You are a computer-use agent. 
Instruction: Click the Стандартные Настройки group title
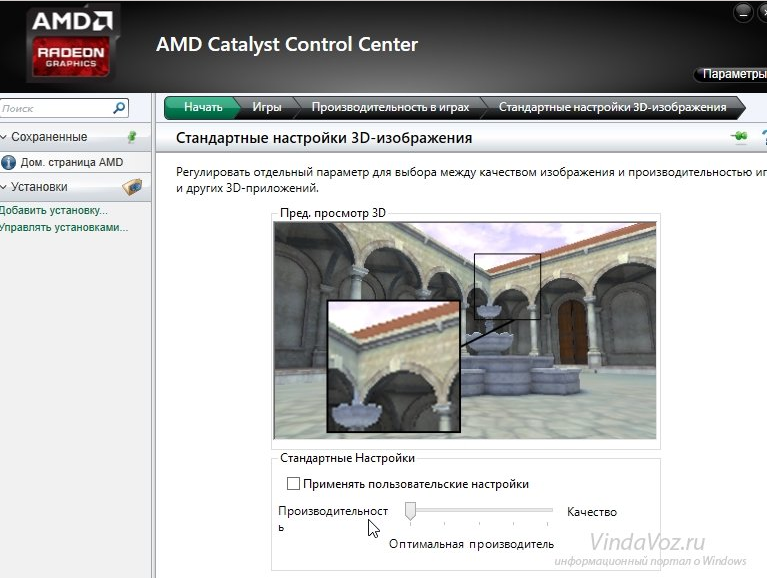[x=347, y=458]
